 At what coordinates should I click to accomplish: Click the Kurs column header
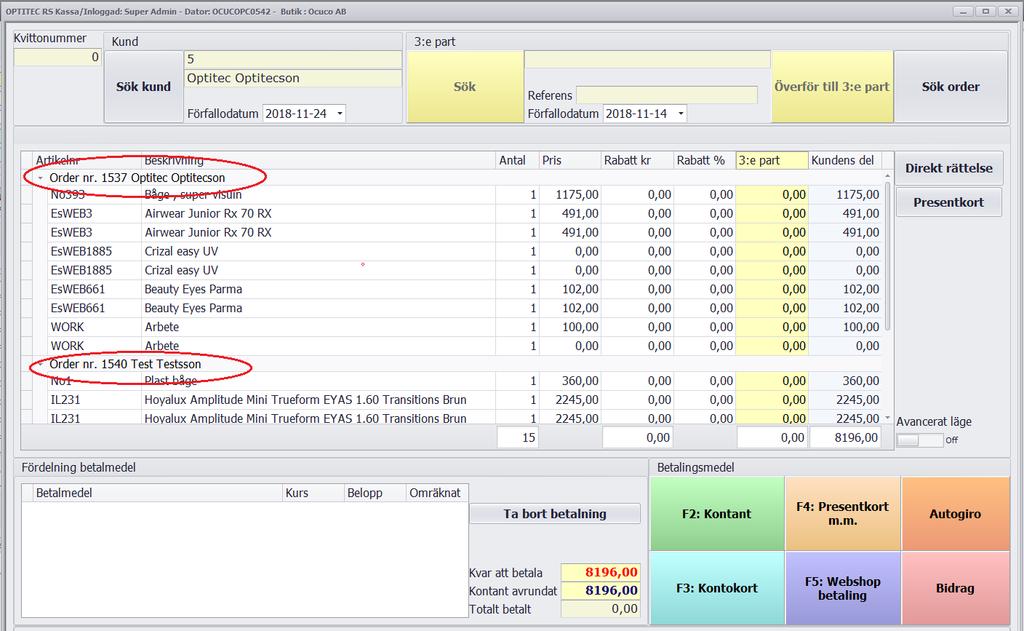tap(313, 493)
